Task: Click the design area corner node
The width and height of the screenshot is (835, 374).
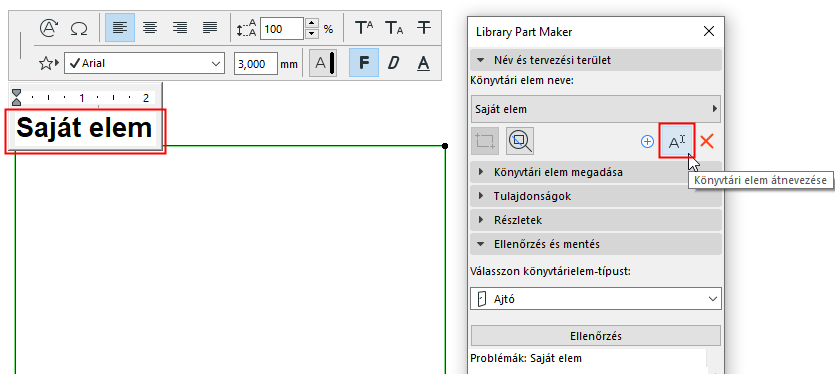Action: point(445,145)
